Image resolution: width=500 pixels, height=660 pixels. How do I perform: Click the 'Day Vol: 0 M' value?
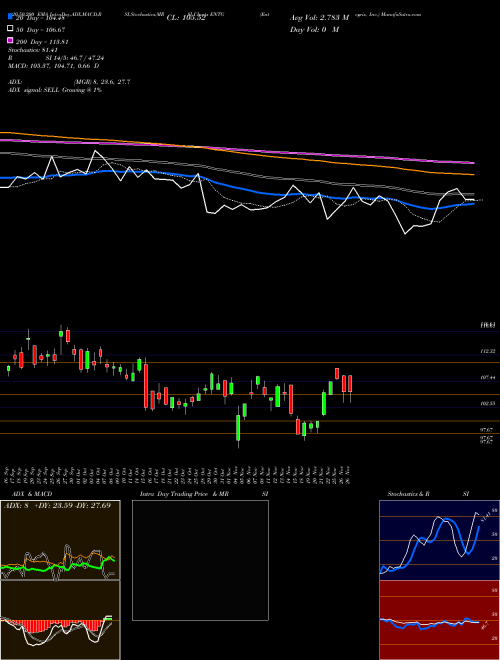[x=314, y=29]
